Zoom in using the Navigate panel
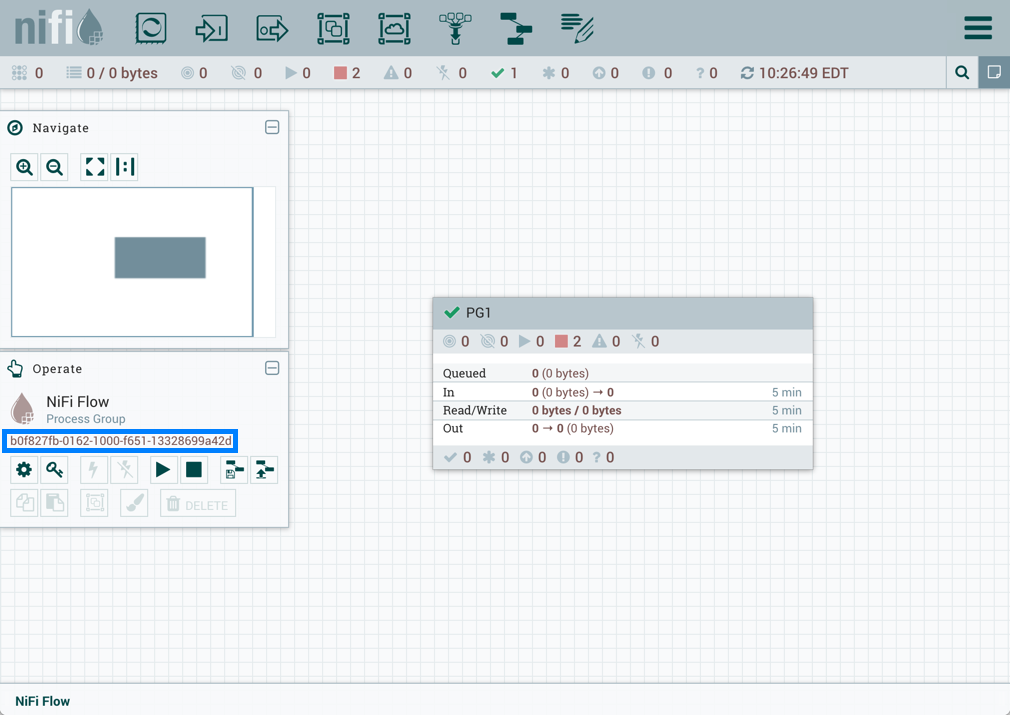The height and width of the screenshot is (715, 1010). 25,167
